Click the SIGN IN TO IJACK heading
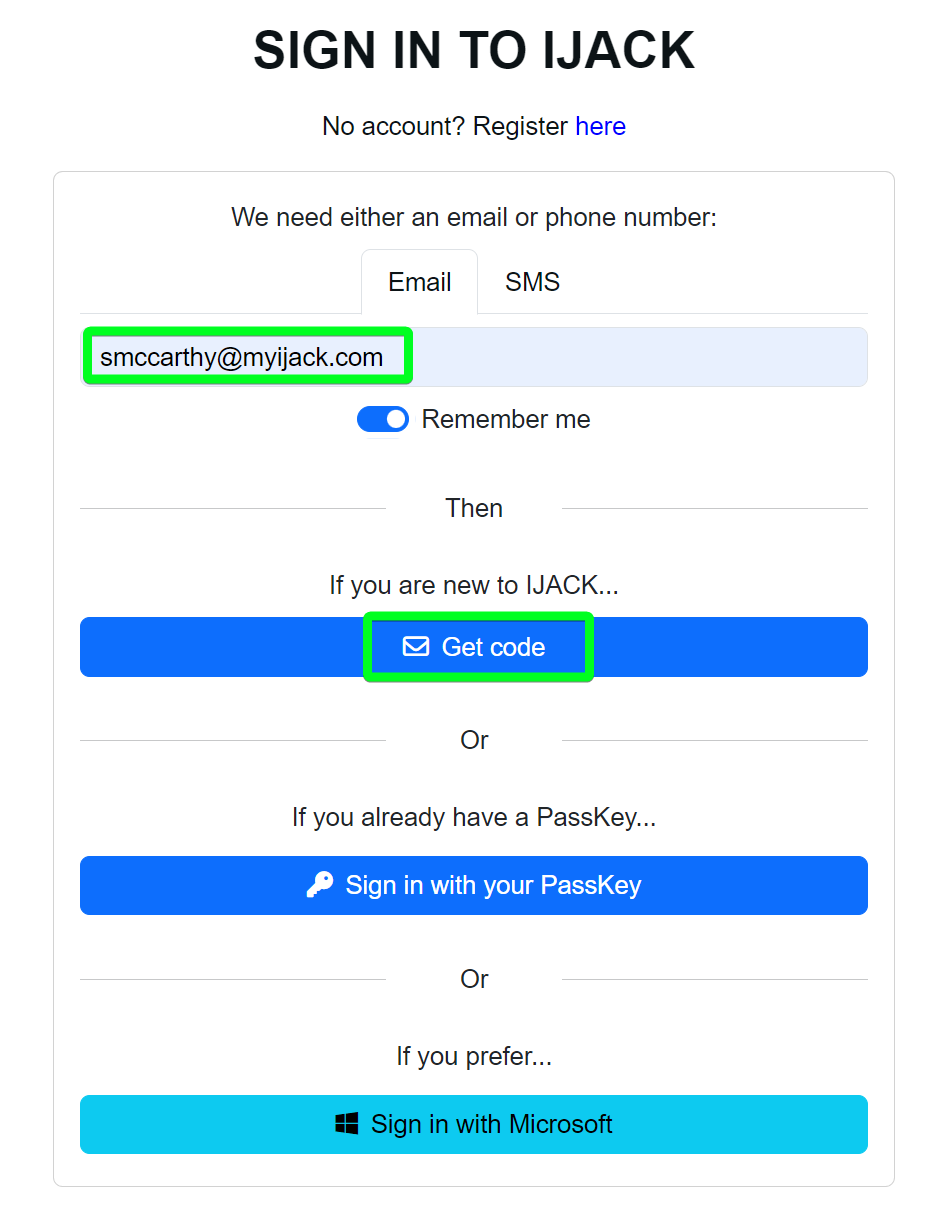 pos(474,51)
